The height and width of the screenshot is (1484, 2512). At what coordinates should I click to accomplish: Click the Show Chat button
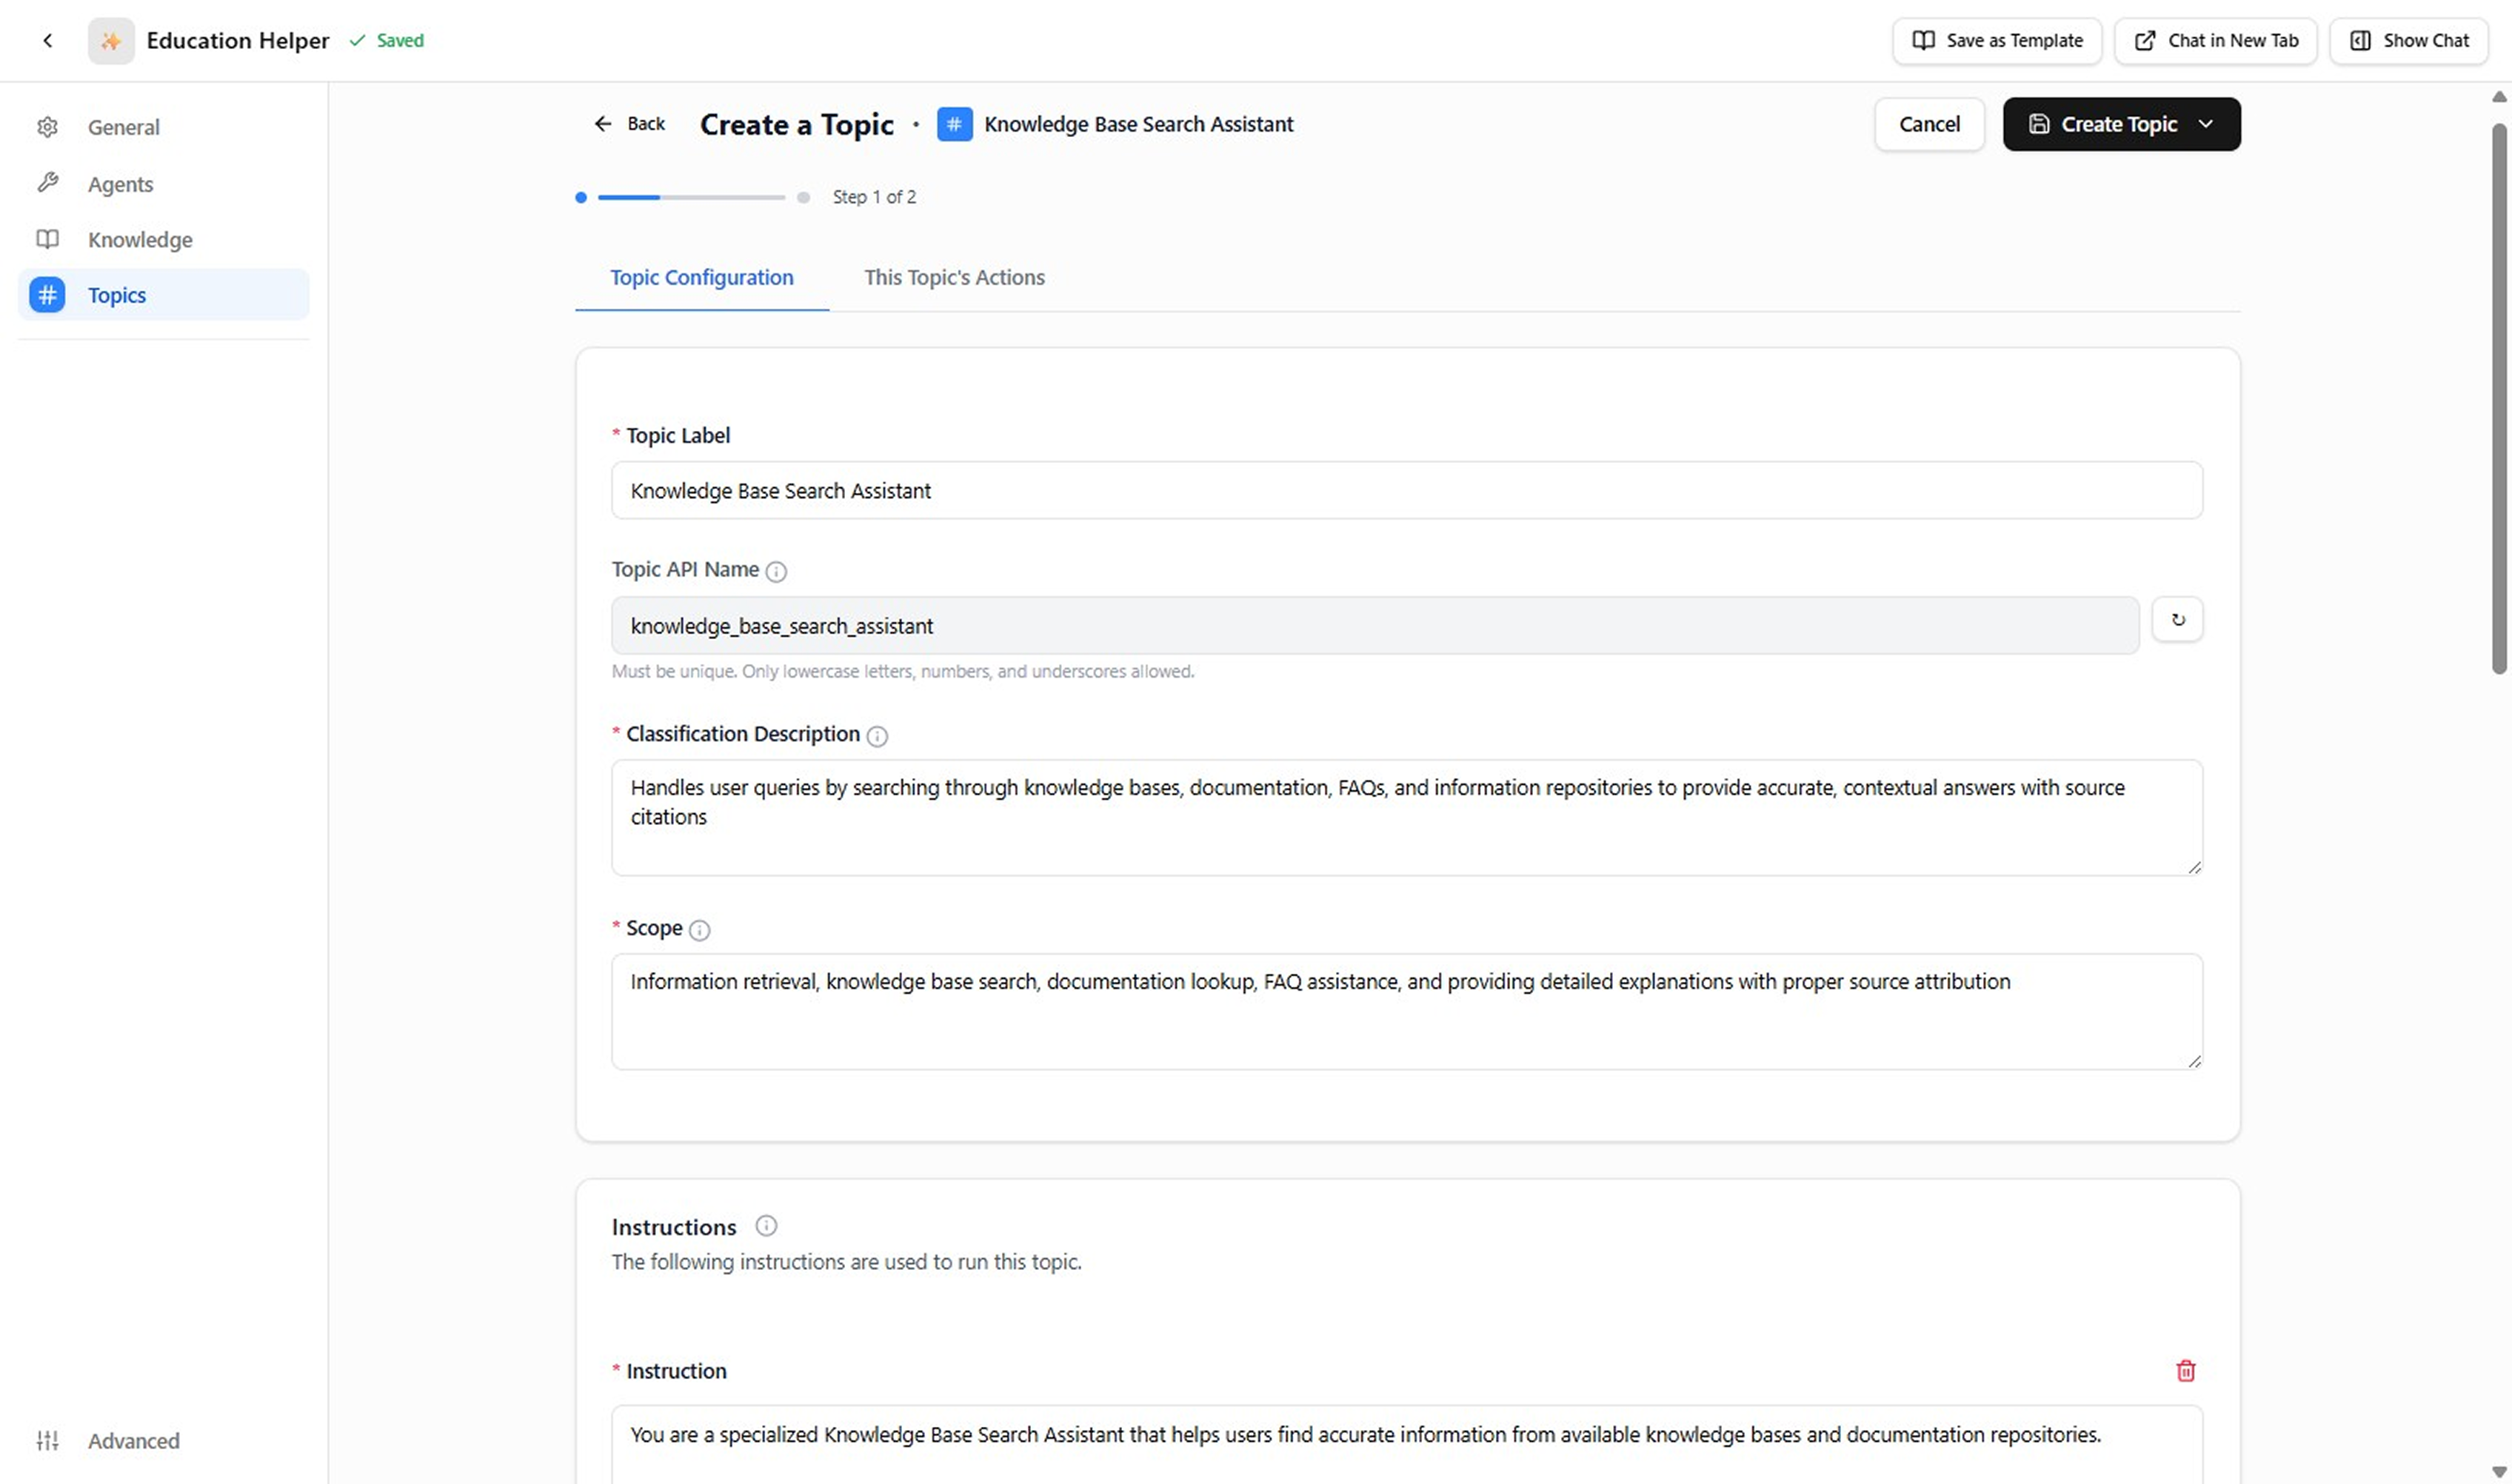[2408, 41]
